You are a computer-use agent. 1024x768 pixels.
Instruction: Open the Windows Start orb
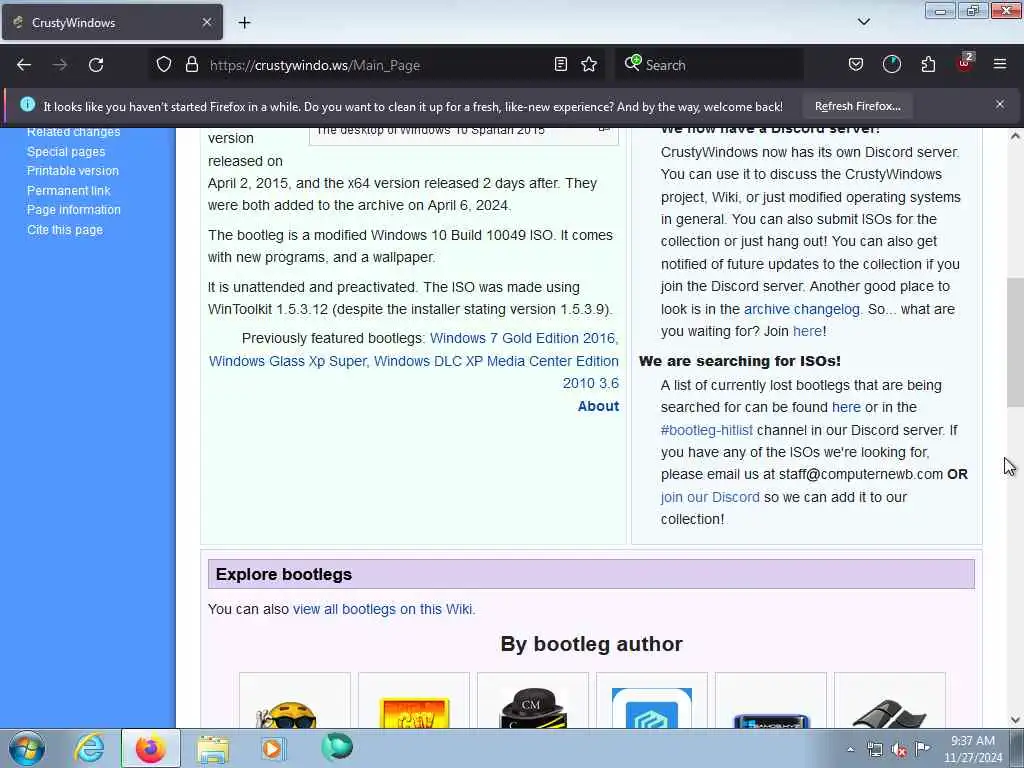click(27, 748)
